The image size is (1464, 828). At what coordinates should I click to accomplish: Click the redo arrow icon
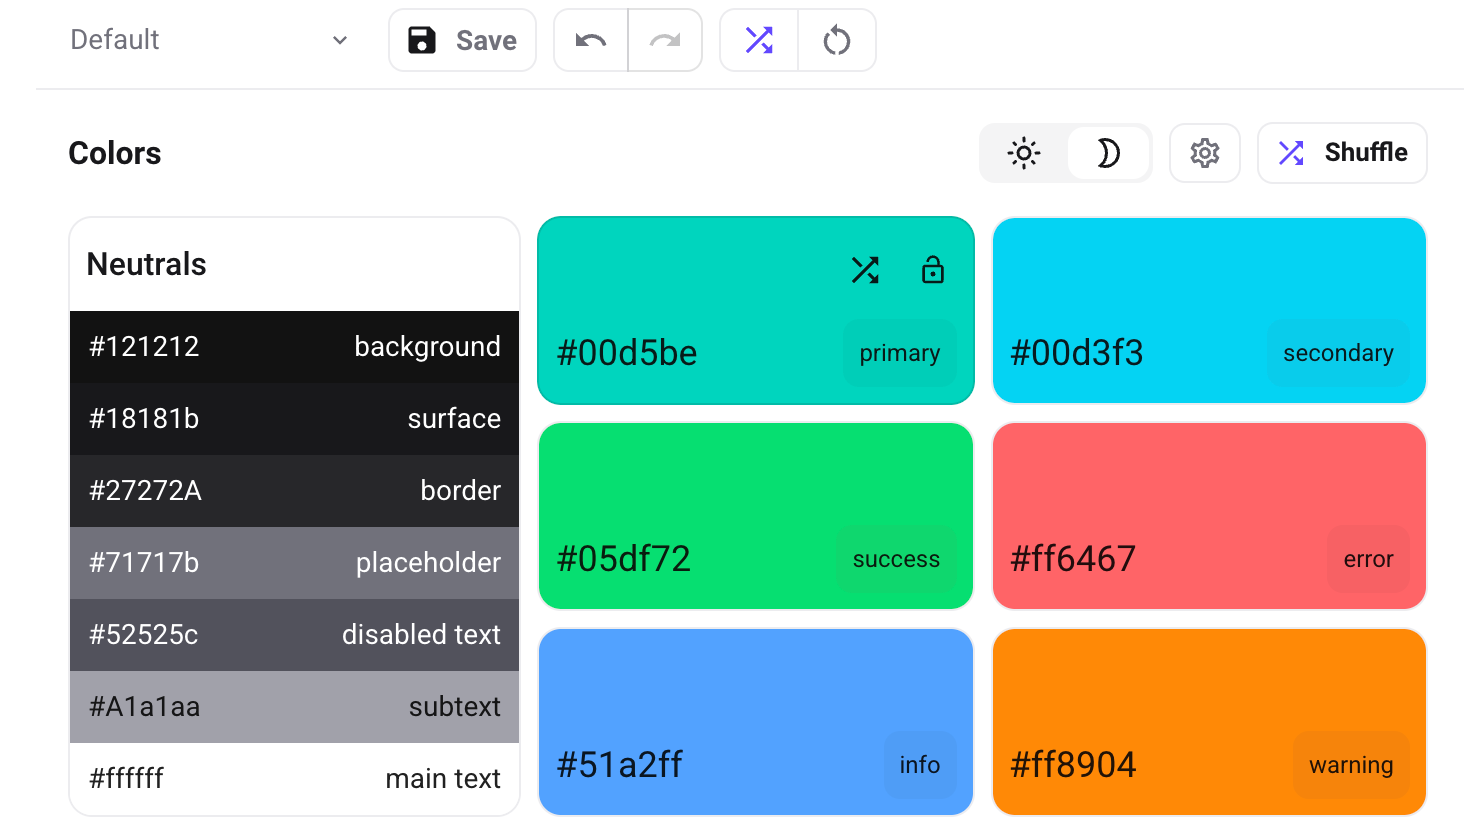[665, 40]
